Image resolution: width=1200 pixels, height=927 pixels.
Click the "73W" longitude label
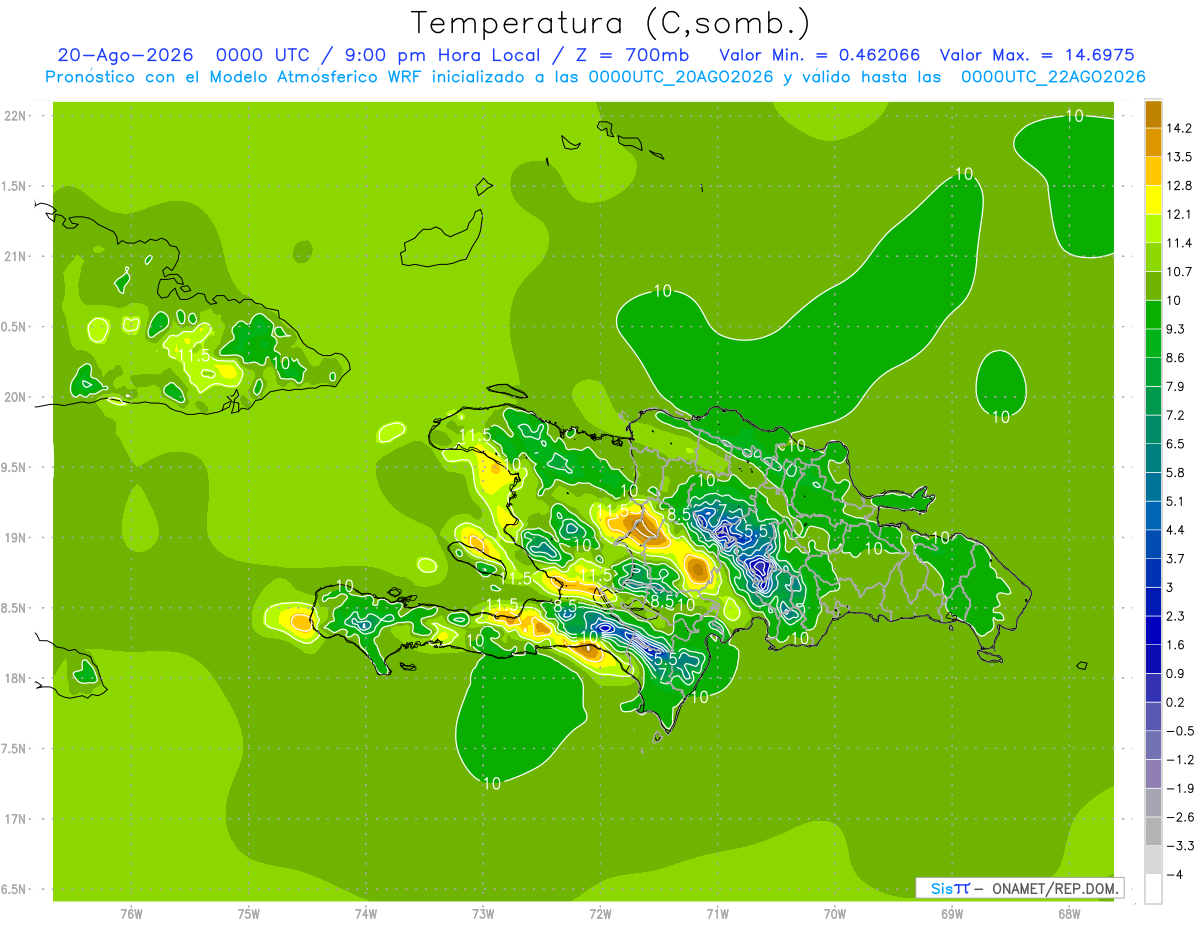pos(483,913)
